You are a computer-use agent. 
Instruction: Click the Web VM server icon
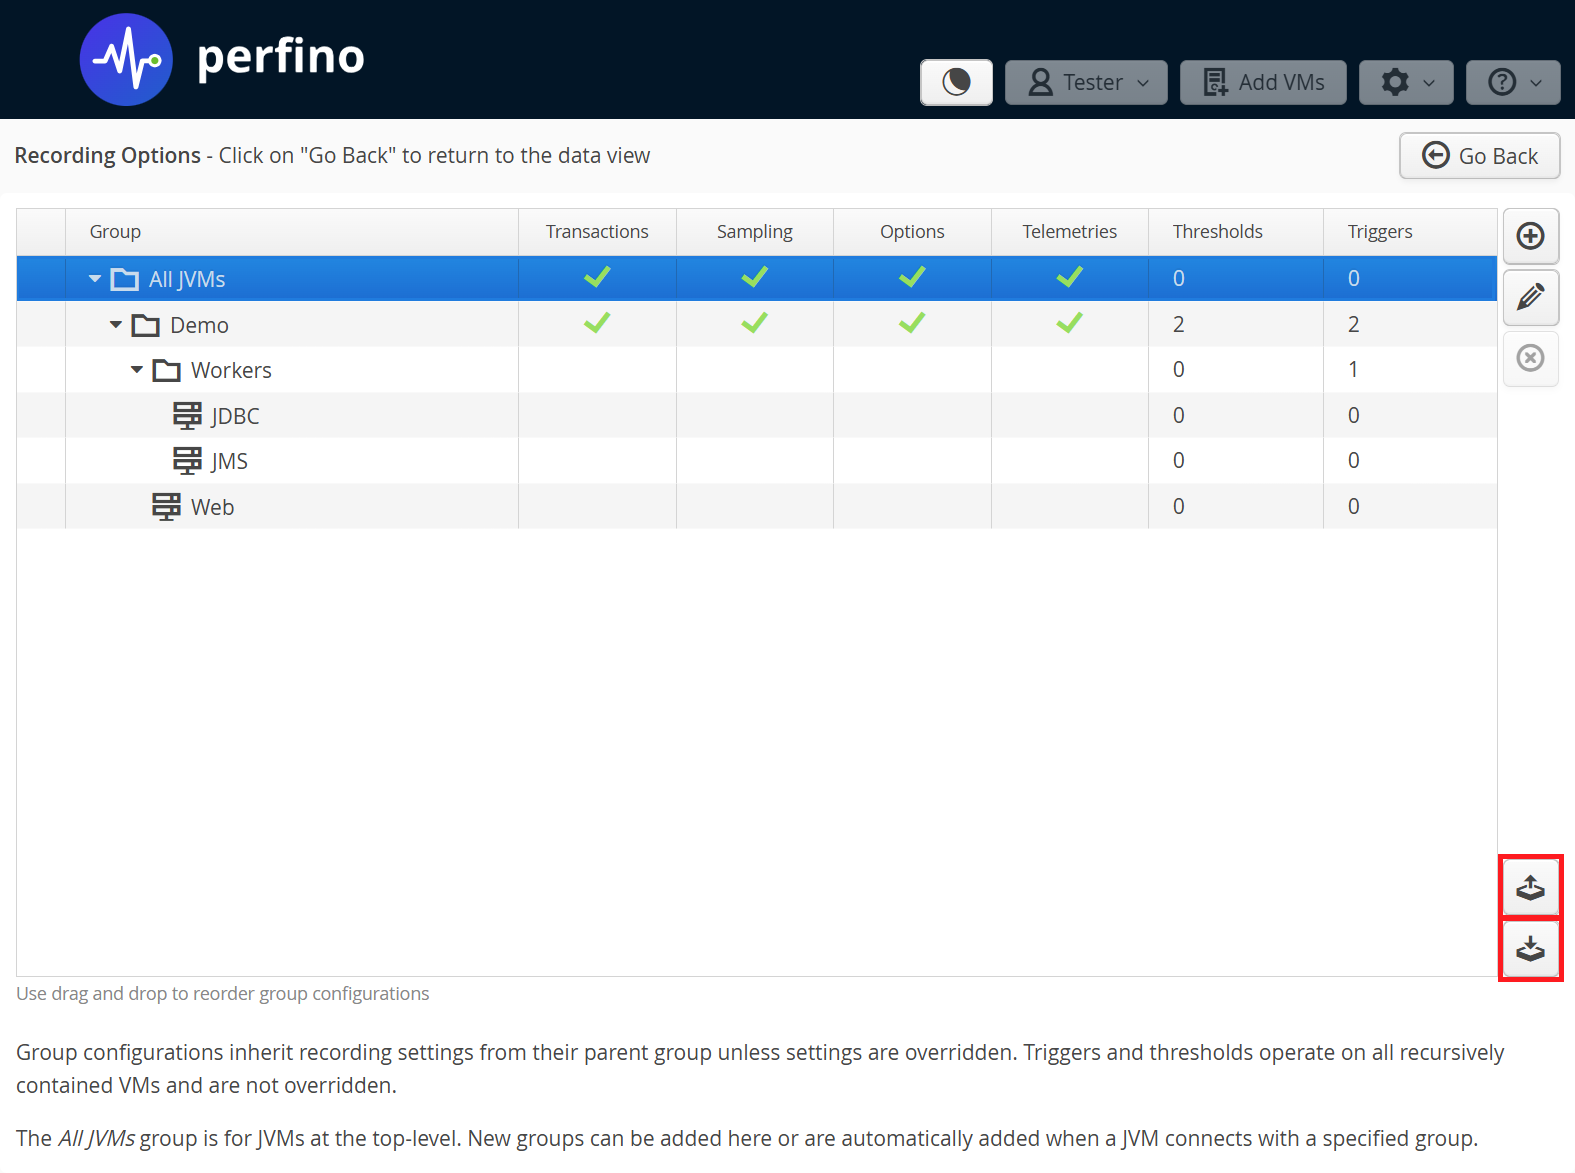[166, 507]
